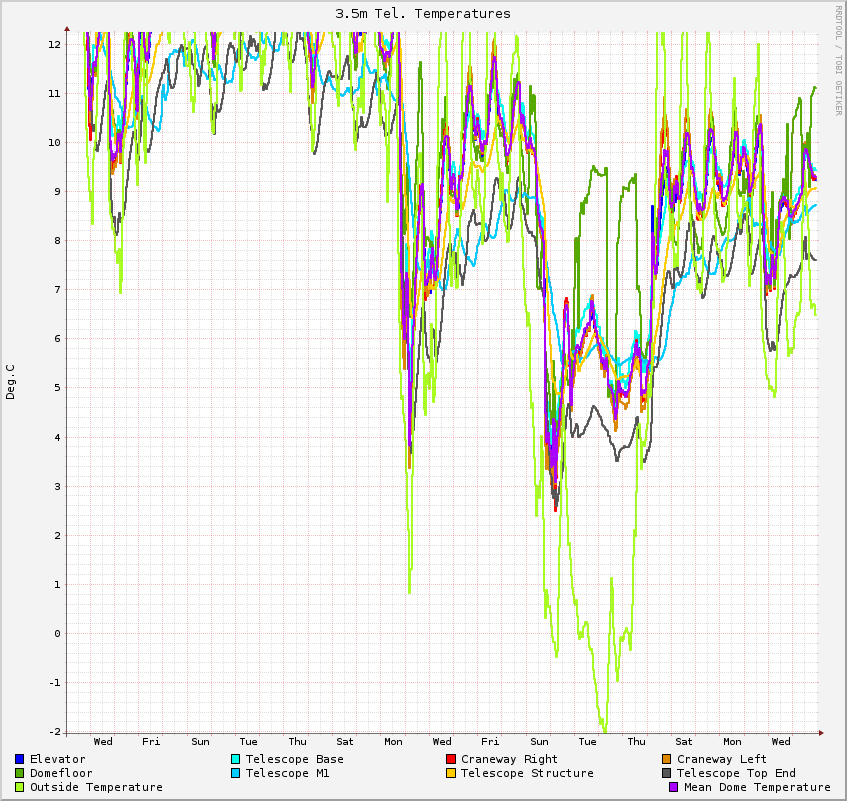Click the "Telescope Top End" legend label
847x801 pixels.
(736, 773)
